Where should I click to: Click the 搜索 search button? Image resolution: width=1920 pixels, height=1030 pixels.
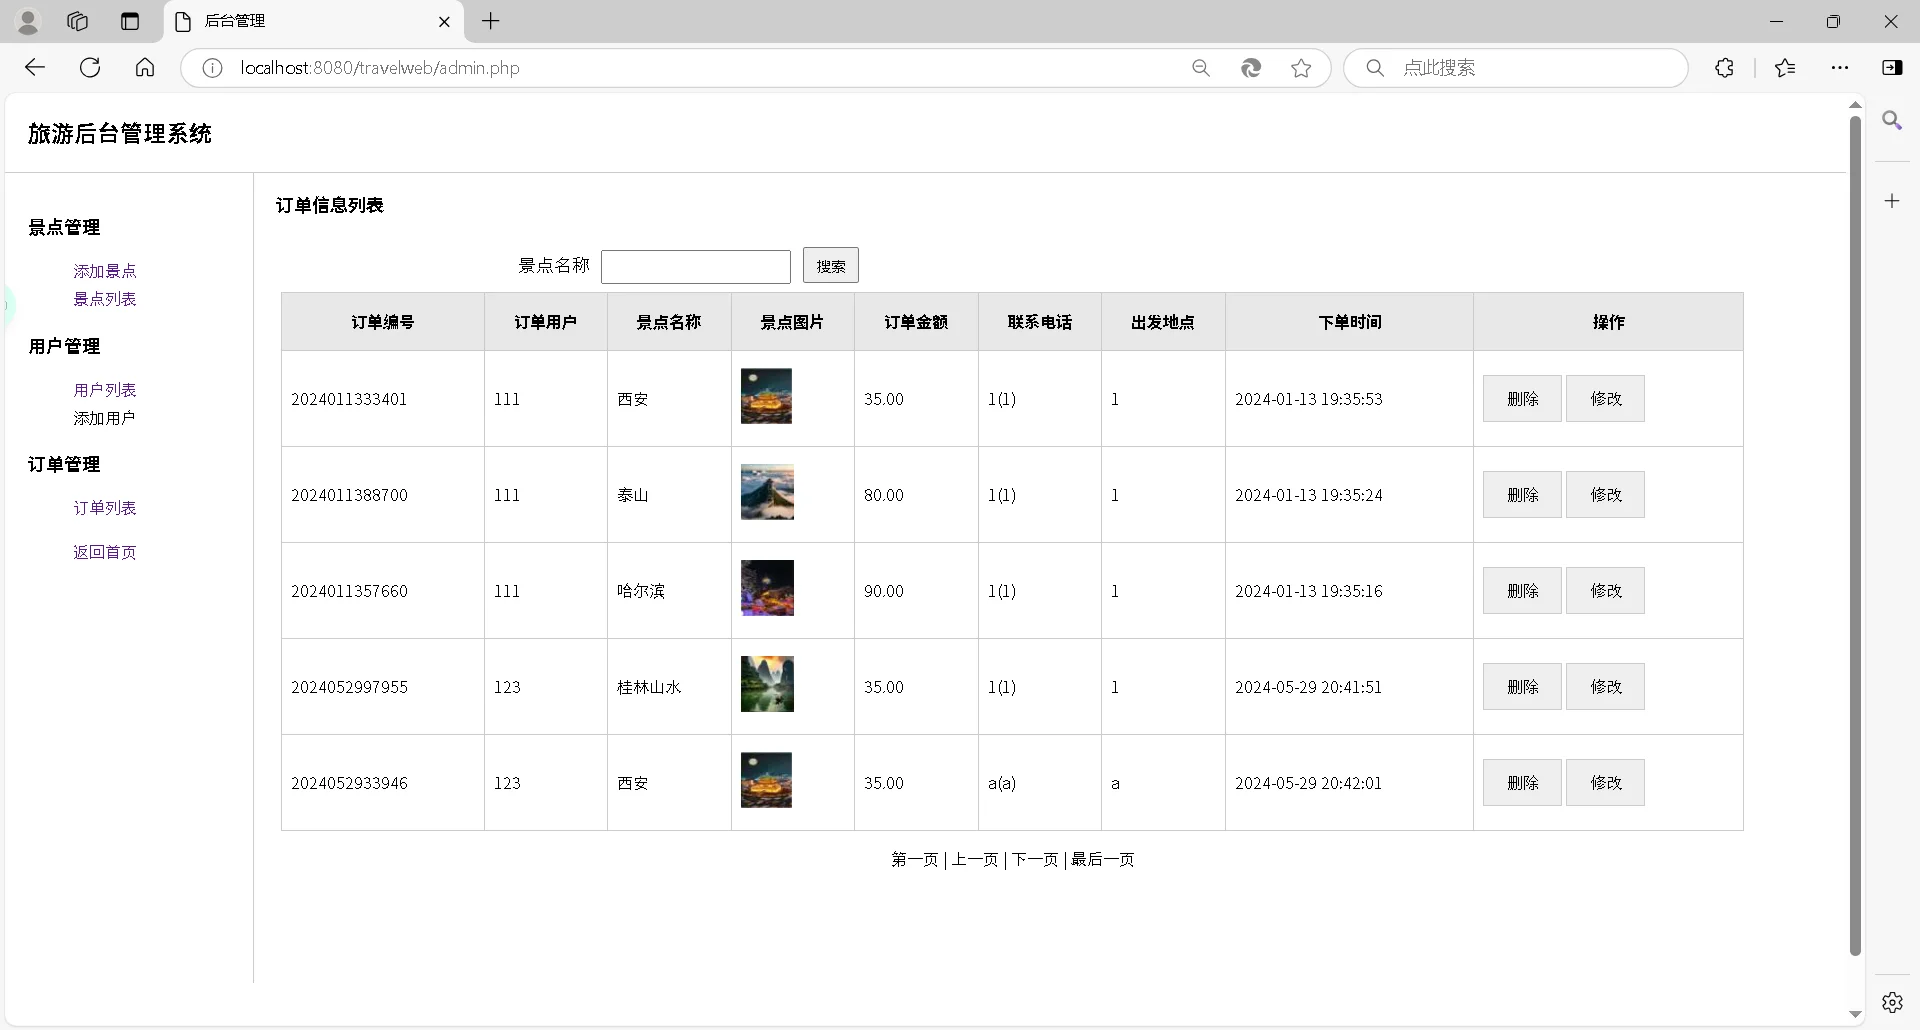[x=831, y=265]
